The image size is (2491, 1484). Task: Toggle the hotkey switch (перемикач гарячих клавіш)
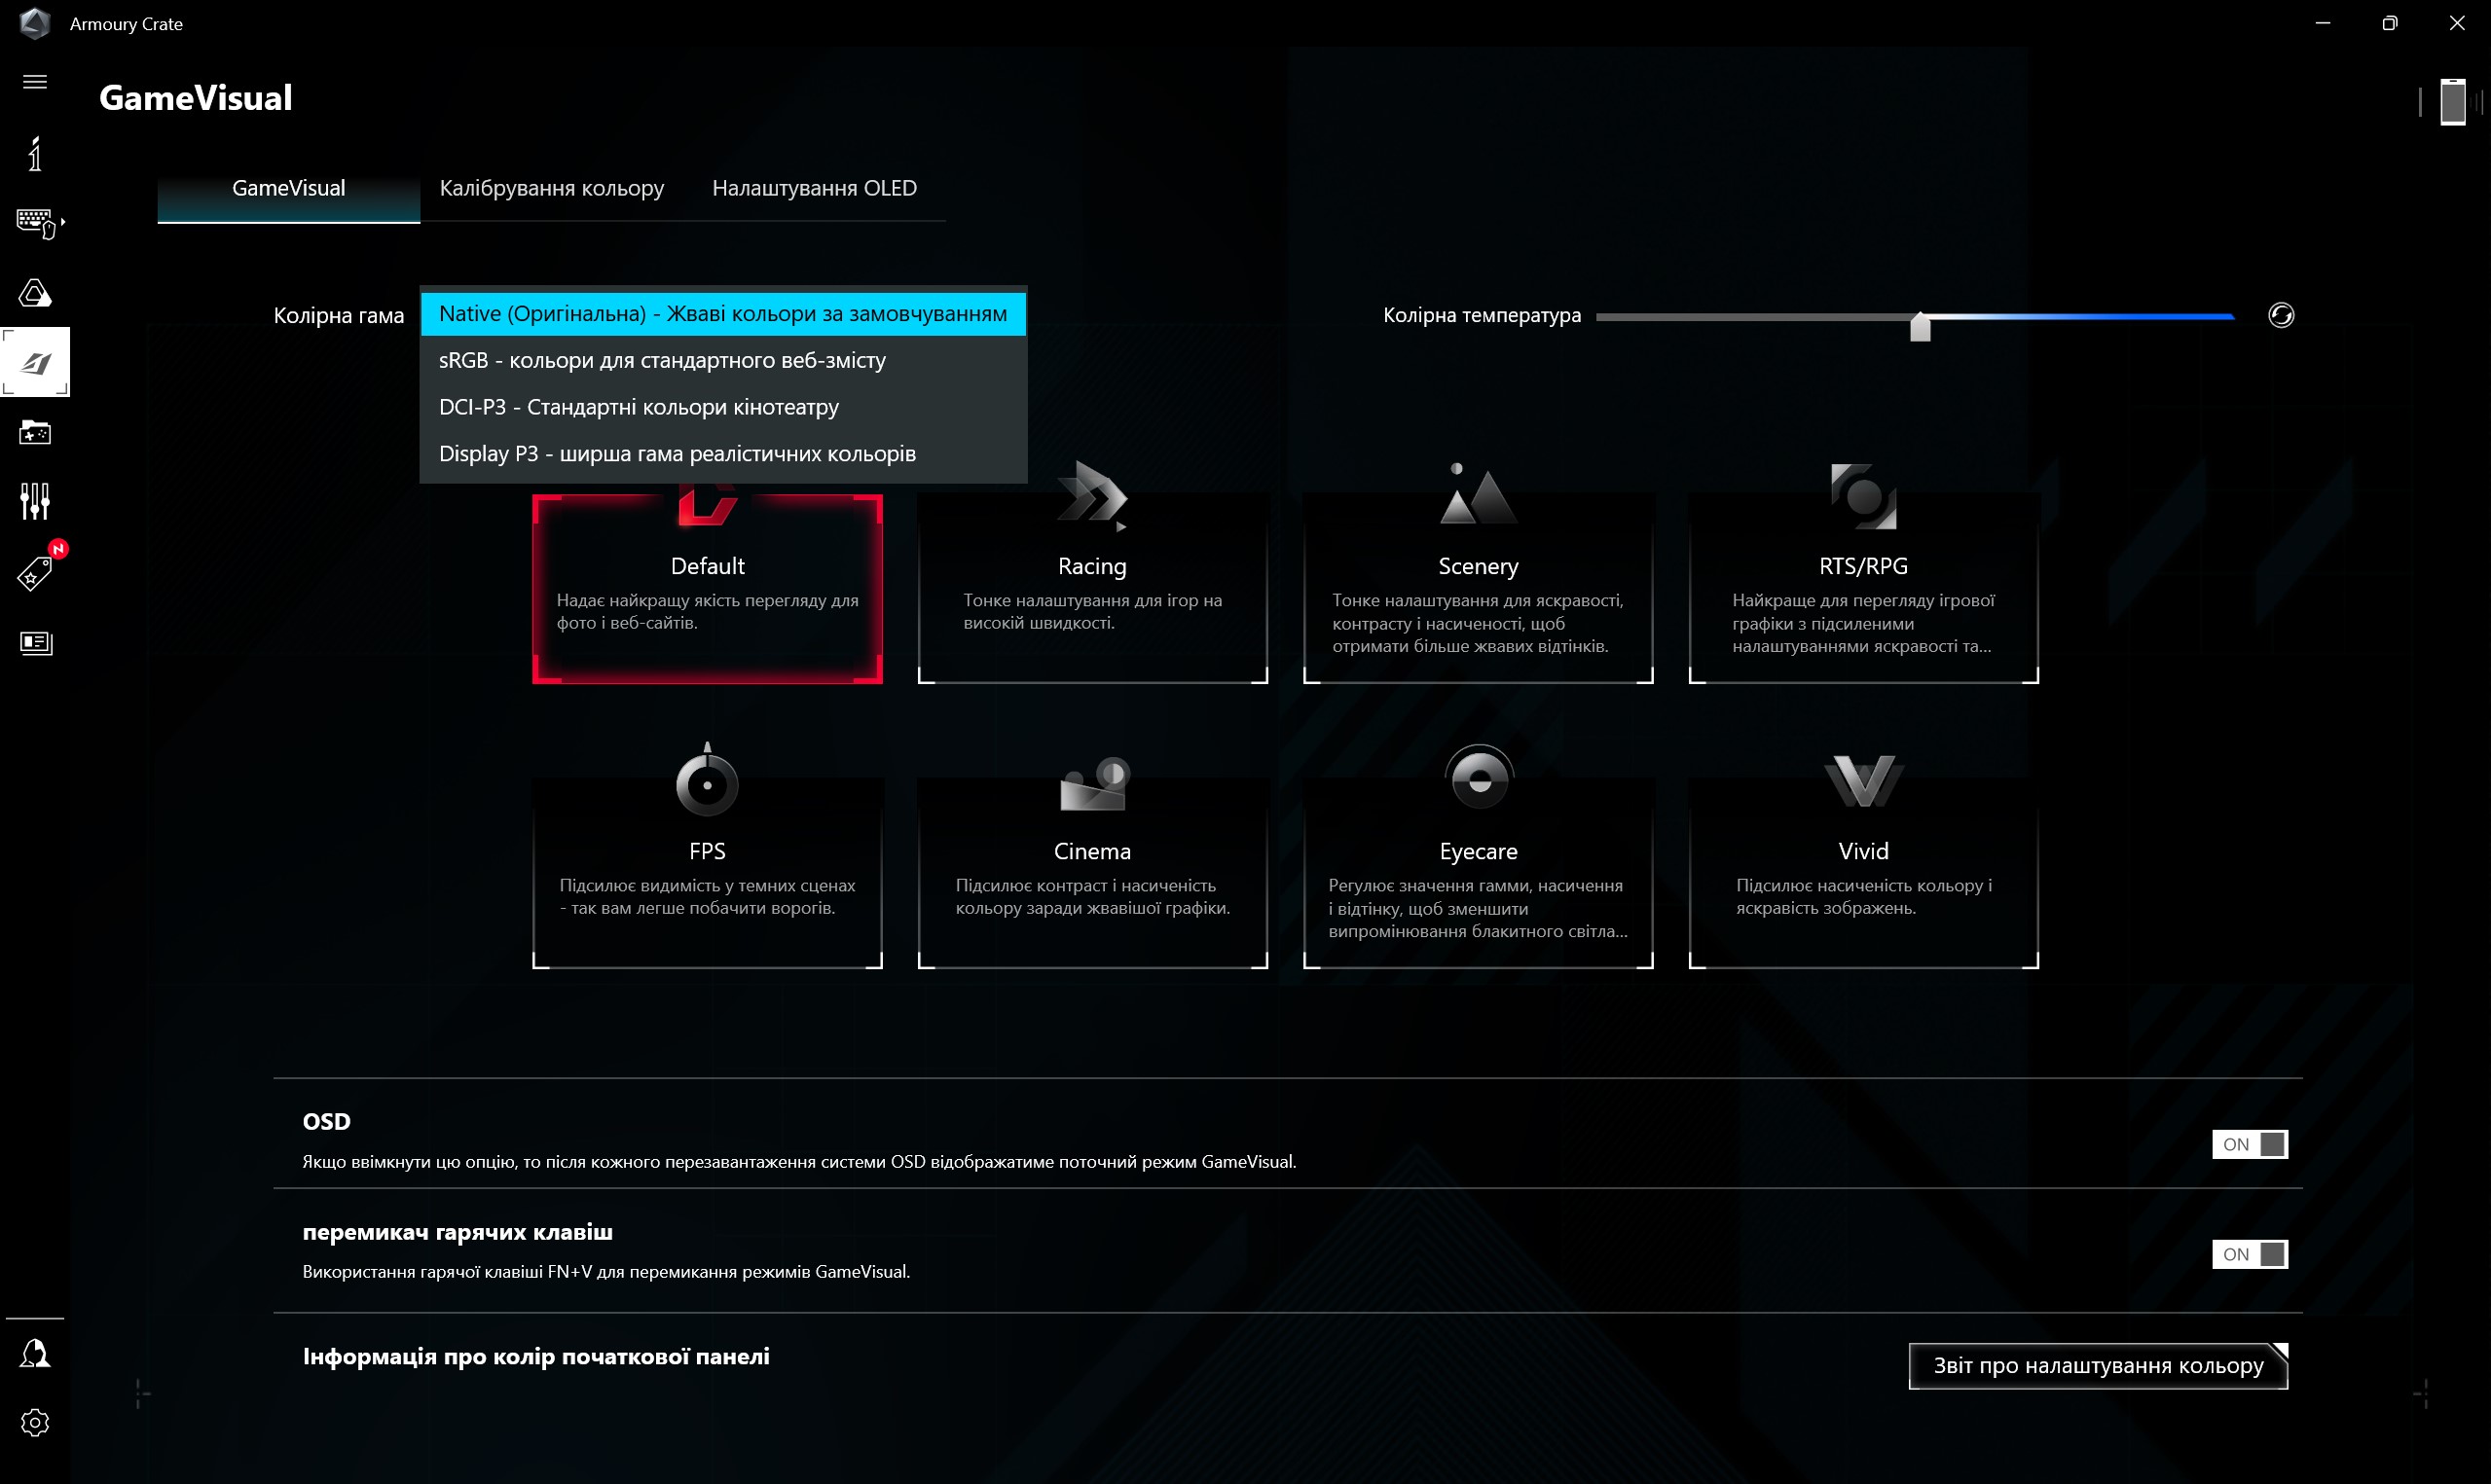(x=2249, y=1254)
